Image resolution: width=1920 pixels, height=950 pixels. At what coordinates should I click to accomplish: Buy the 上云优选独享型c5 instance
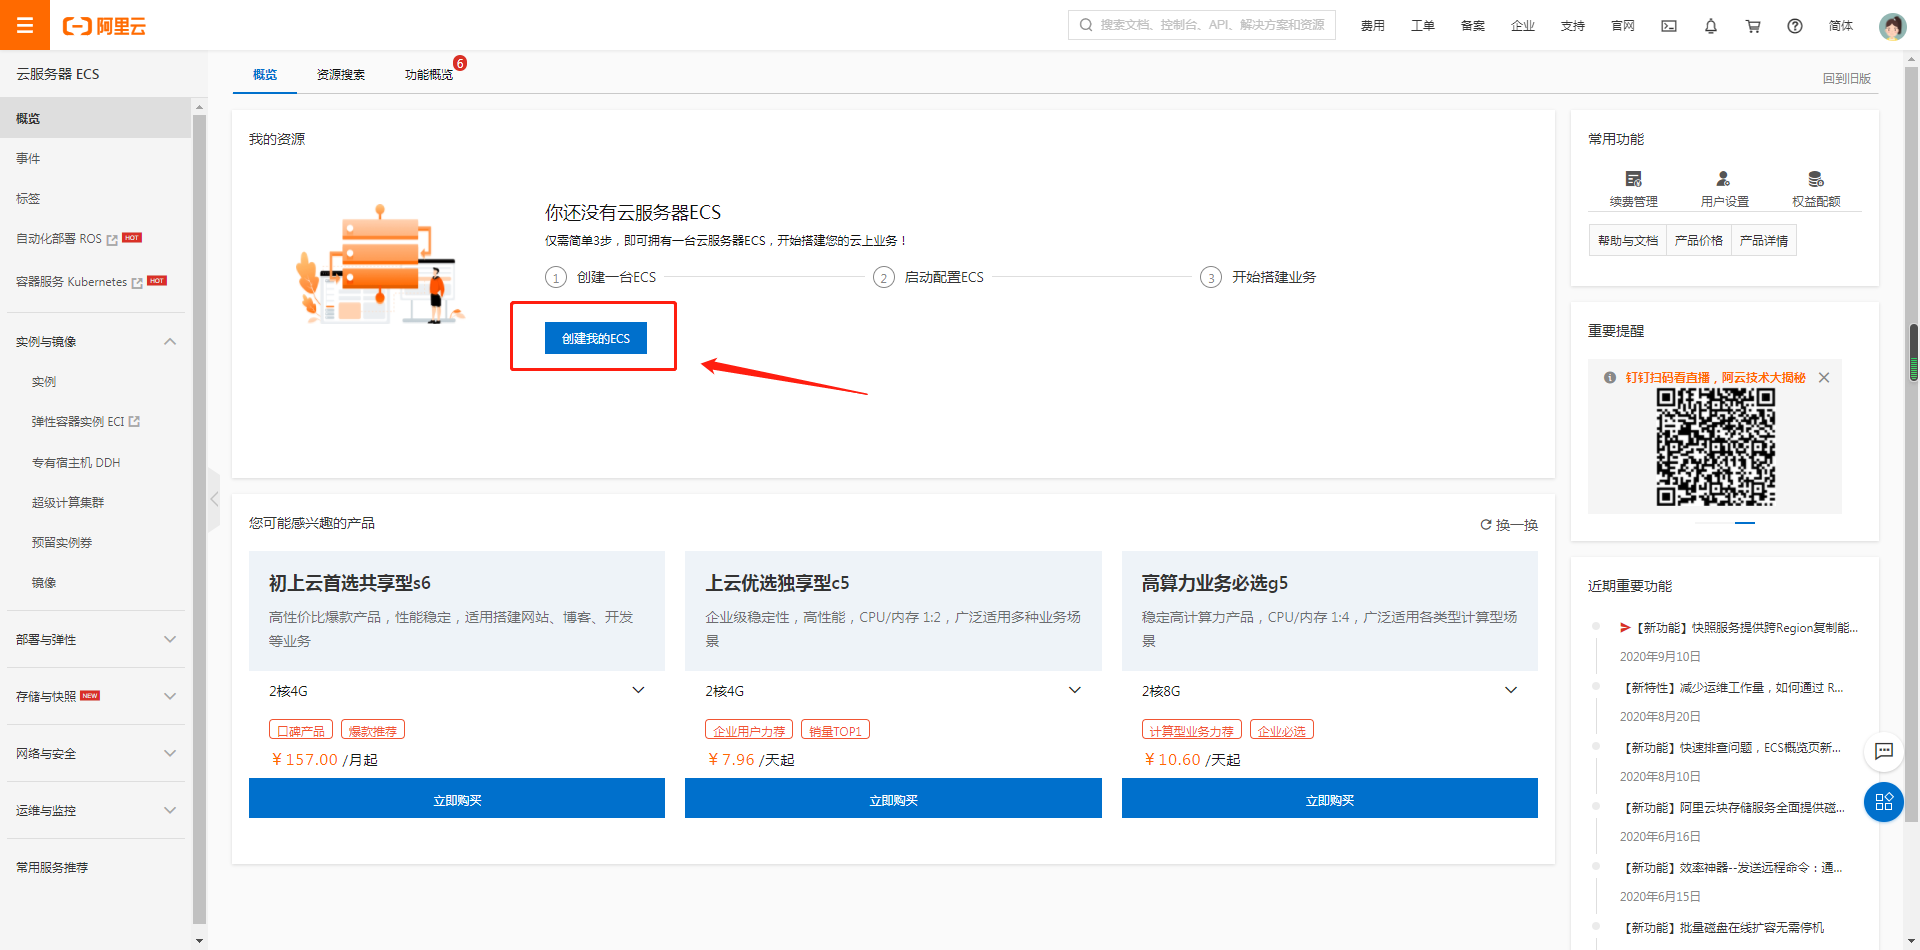point(893,799)
